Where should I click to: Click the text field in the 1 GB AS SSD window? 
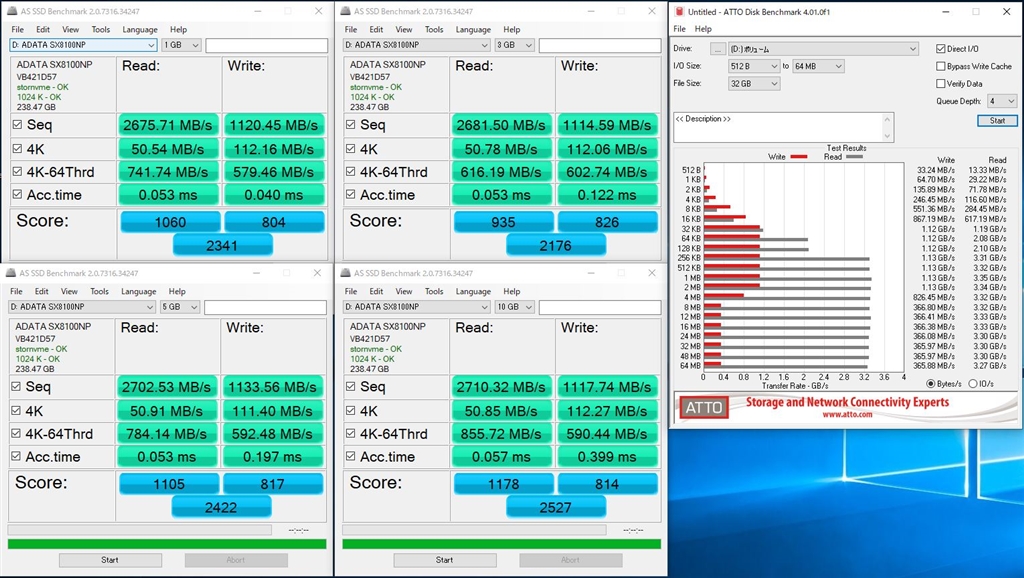(266, 45)
